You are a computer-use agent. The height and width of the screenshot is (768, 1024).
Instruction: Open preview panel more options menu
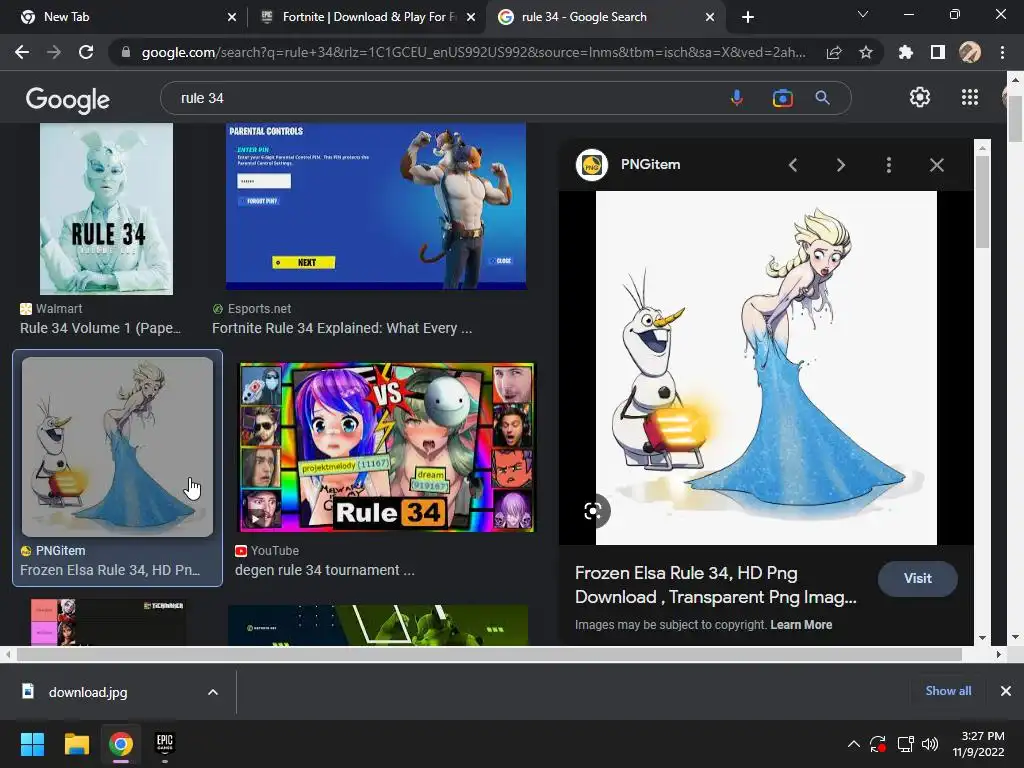pos(889,165)
